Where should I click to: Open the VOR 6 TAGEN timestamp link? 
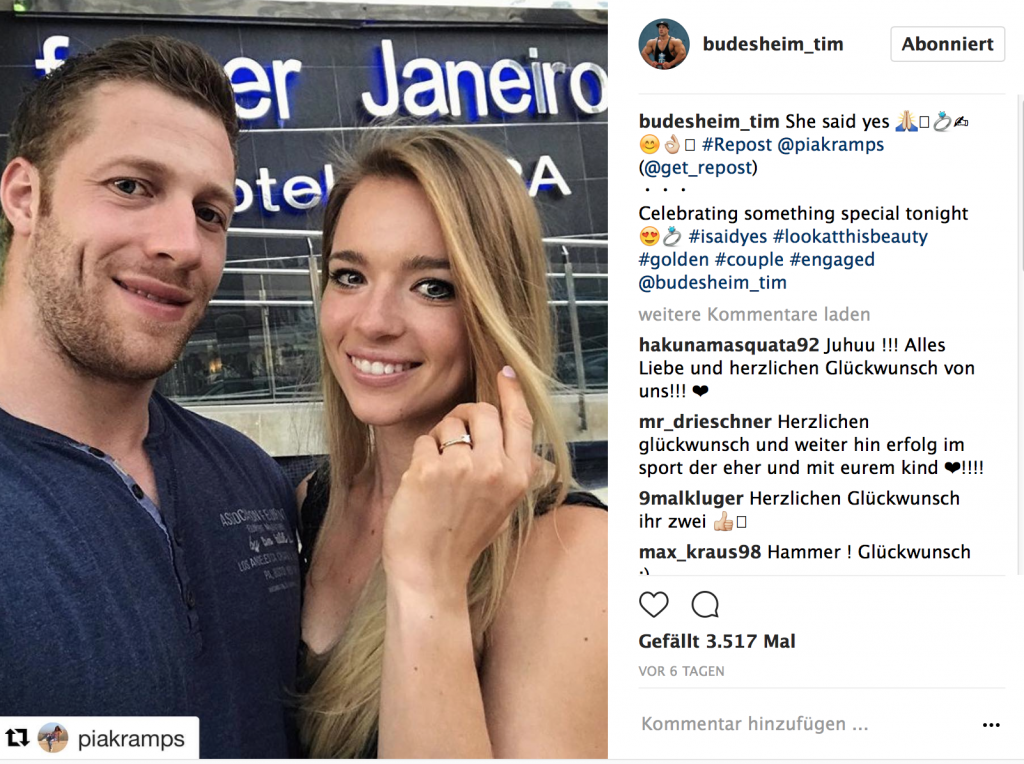tap(681, 671)
